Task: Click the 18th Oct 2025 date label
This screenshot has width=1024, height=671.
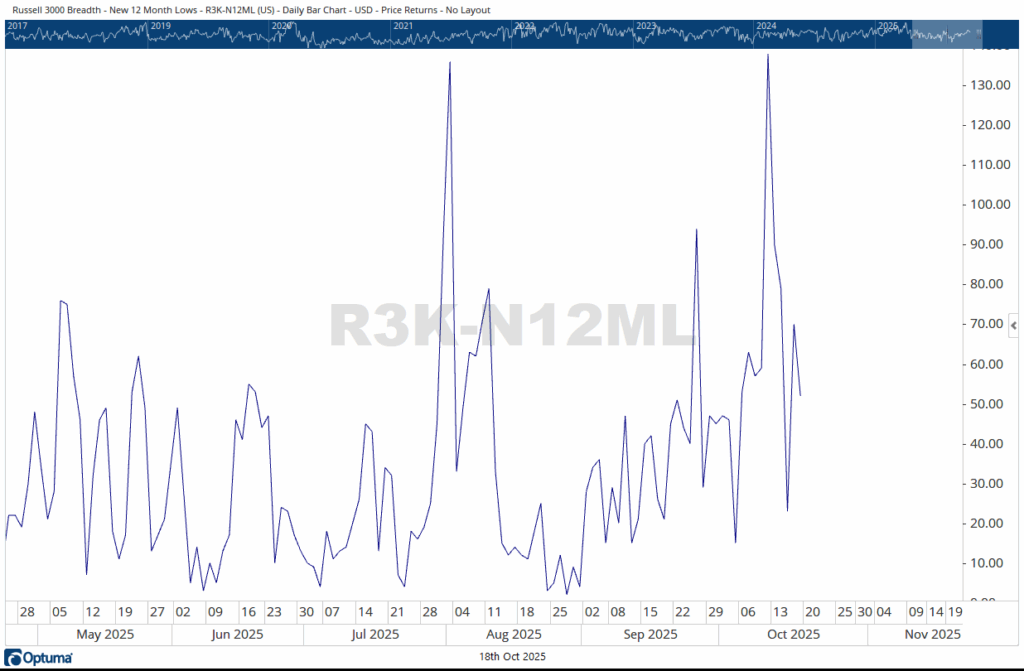Action: coord(512,656)
